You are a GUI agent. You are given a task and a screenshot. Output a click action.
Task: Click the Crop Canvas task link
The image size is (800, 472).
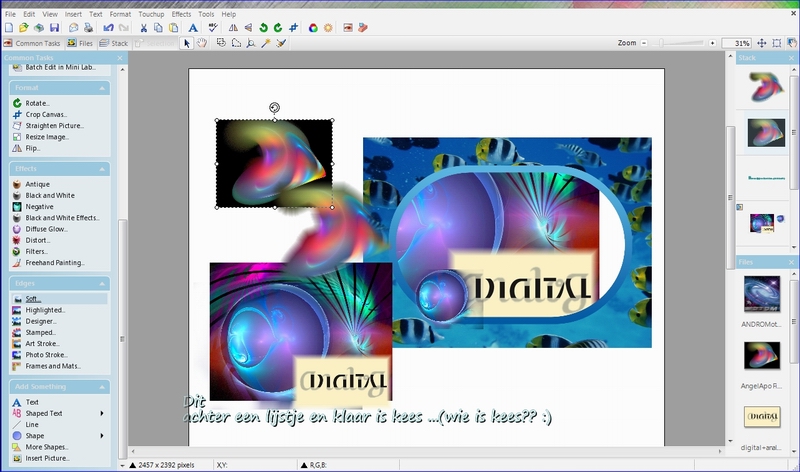(46, 115)
